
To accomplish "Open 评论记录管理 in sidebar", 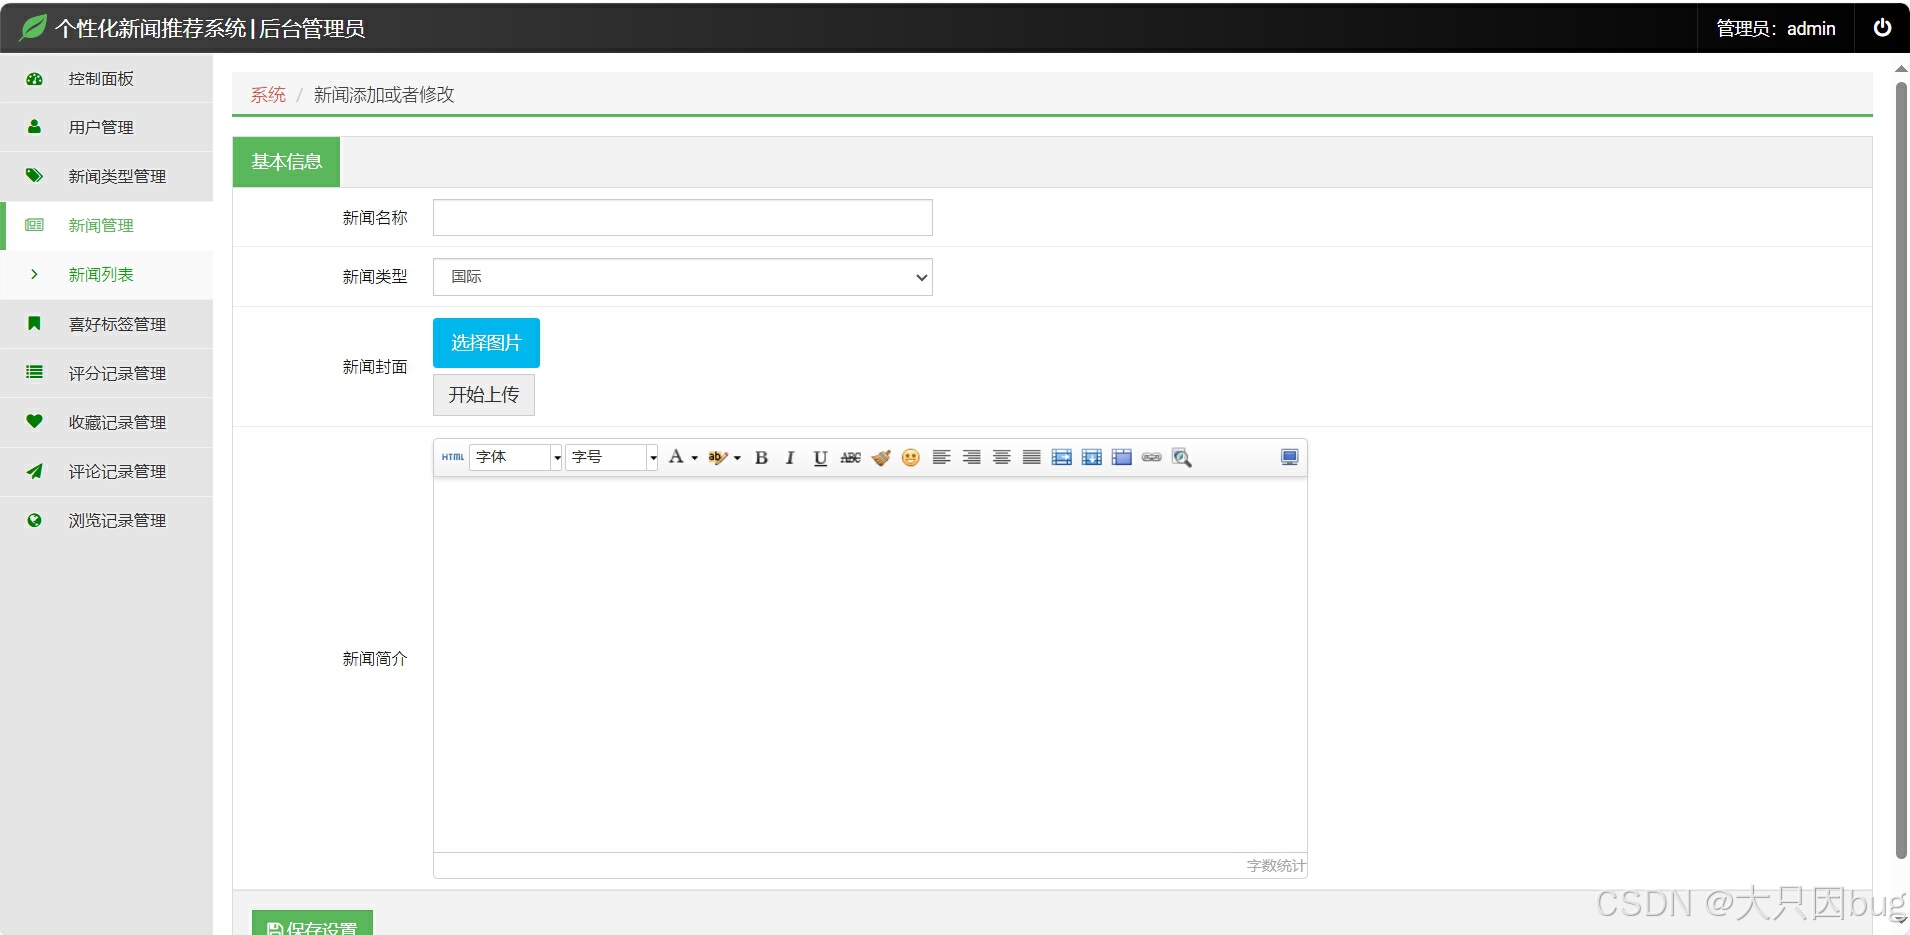I will 107,471.
